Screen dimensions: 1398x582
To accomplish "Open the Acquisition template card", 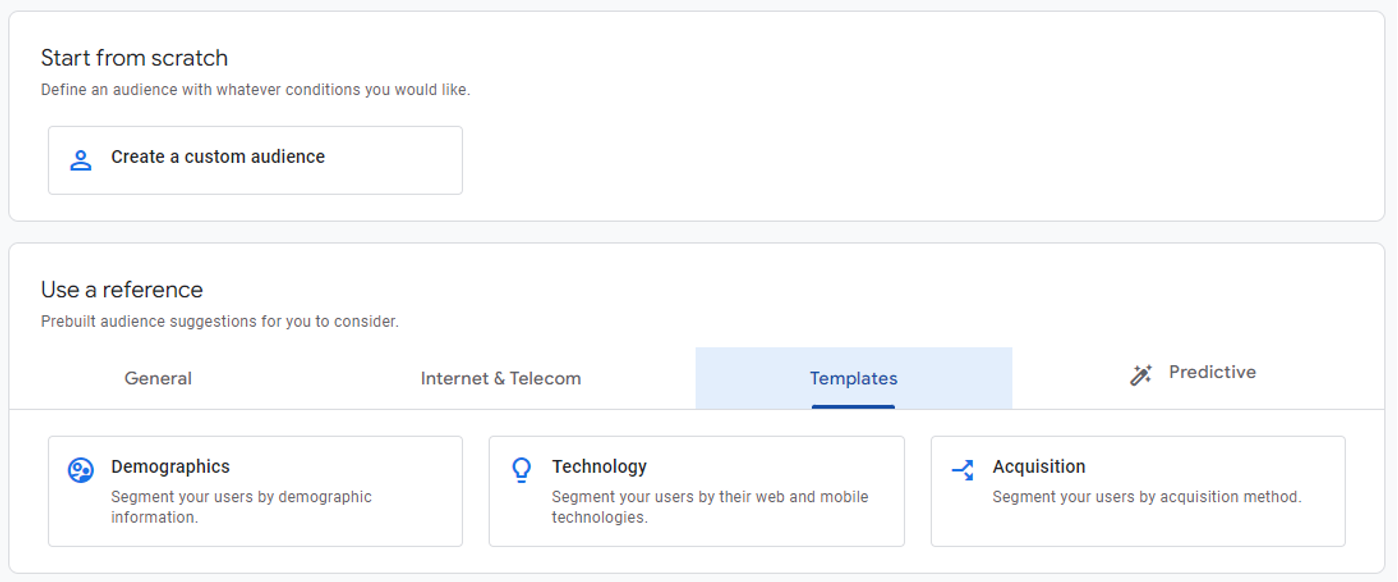I will point(1138,490).
